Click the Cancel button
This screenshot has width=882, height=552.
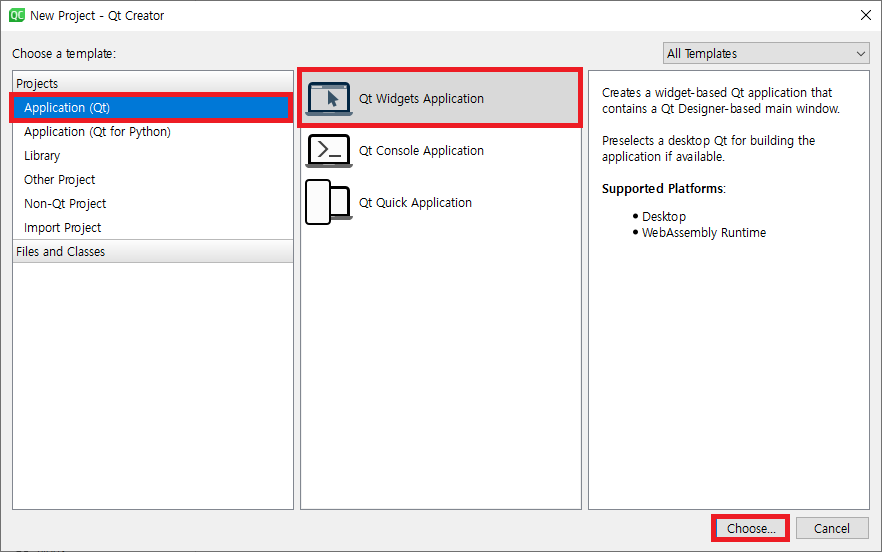click(832, 528)
